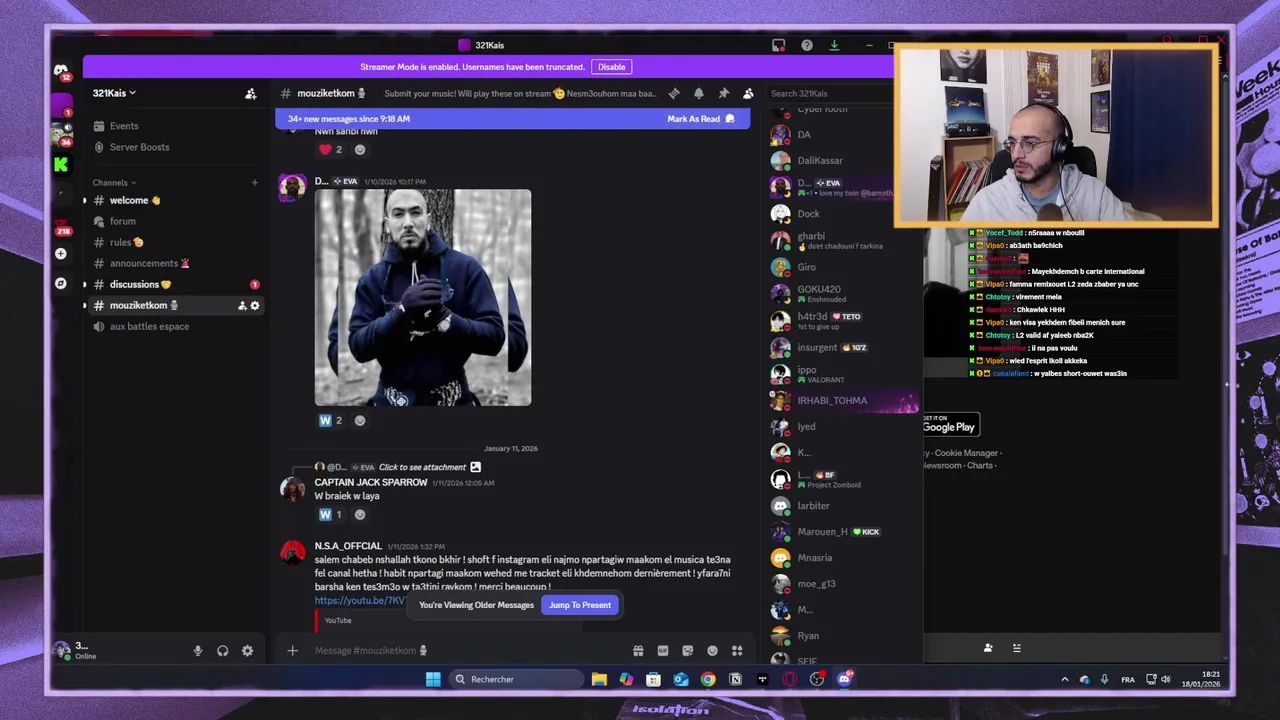Select the green K server icon
Viewport: 1280px width, 720px height.
point(61,165)
